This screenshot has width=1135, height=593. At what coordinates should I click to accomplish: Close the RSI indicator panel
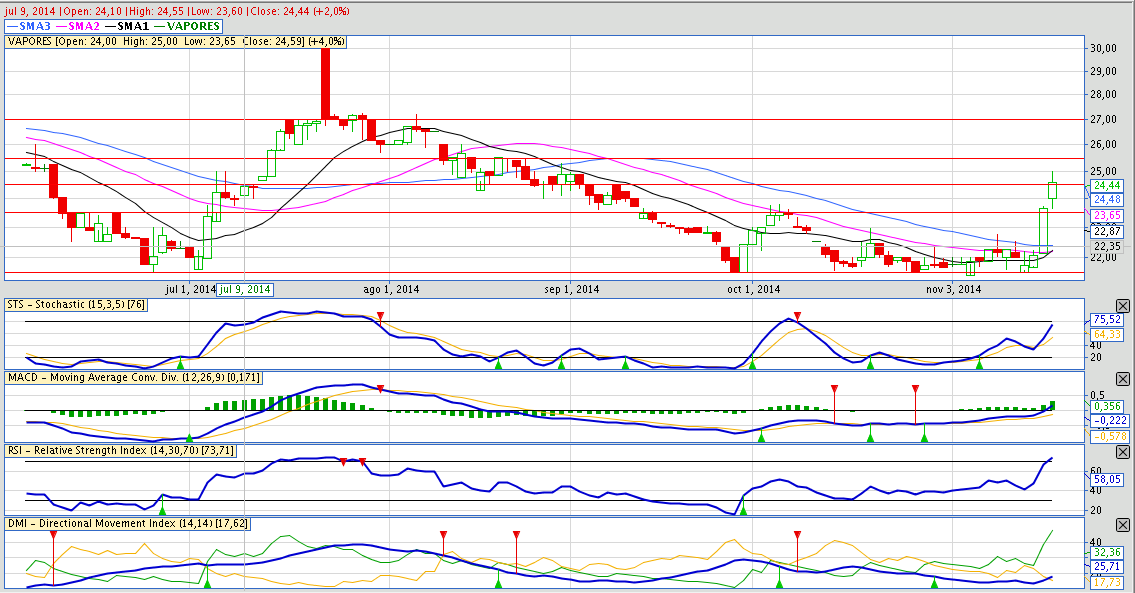point(1122,451)
